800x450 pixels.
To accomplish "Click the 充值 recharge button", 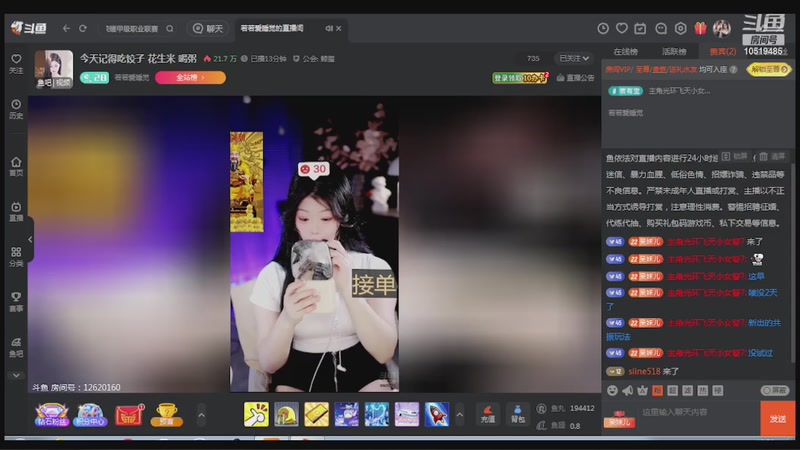I will point(488,414).
